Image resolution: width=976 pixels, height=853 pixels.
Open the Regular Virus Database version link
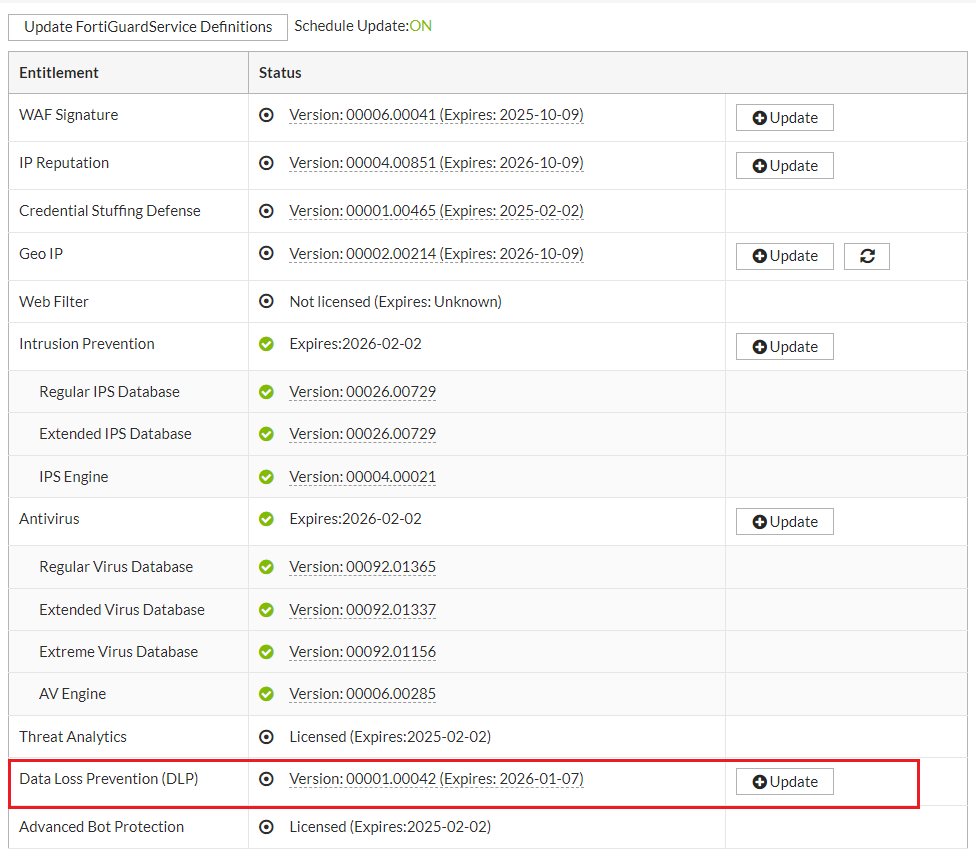(x=362, y=566)
